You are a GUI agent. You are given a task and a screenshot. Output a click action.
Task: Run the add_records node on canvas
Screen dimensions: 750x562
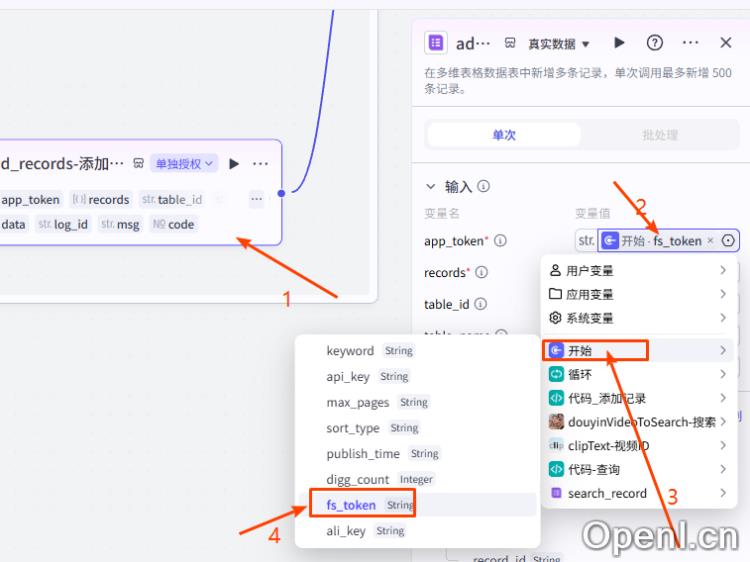coord(234,164)
